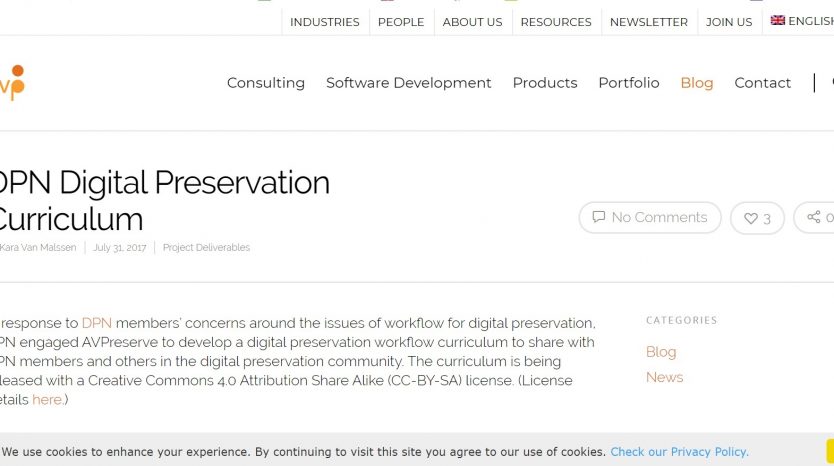Open the Contact navigation item
This screenshot has height=466, width=834.
tap(763, 83)
